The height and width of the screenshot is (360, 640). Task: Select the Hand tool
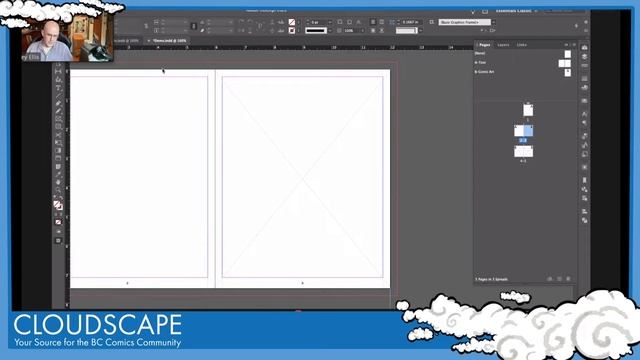(x=58, y=182)
